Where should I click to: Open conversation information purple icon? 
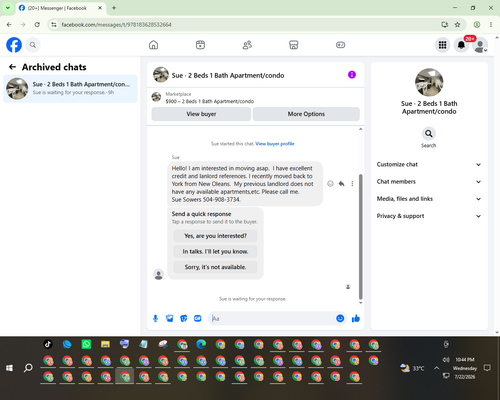(x=352, y=75)
